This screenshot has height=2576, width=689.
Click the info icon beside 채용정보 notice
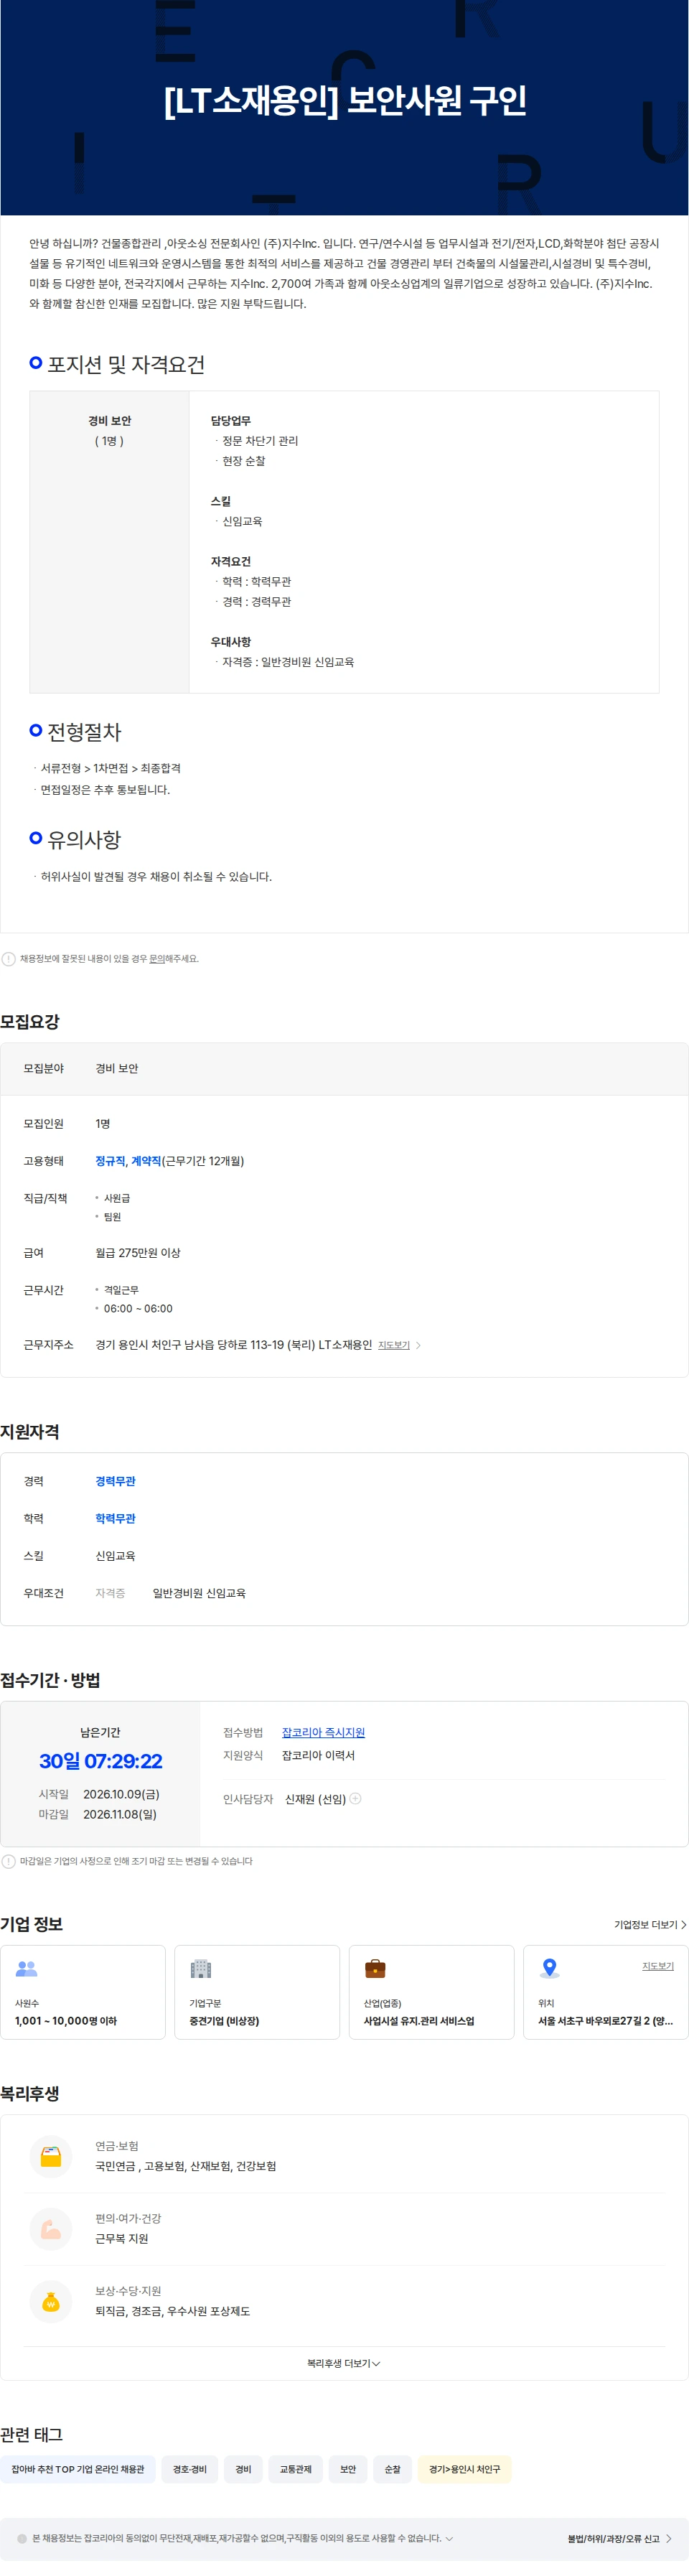(x=9, y=959)
